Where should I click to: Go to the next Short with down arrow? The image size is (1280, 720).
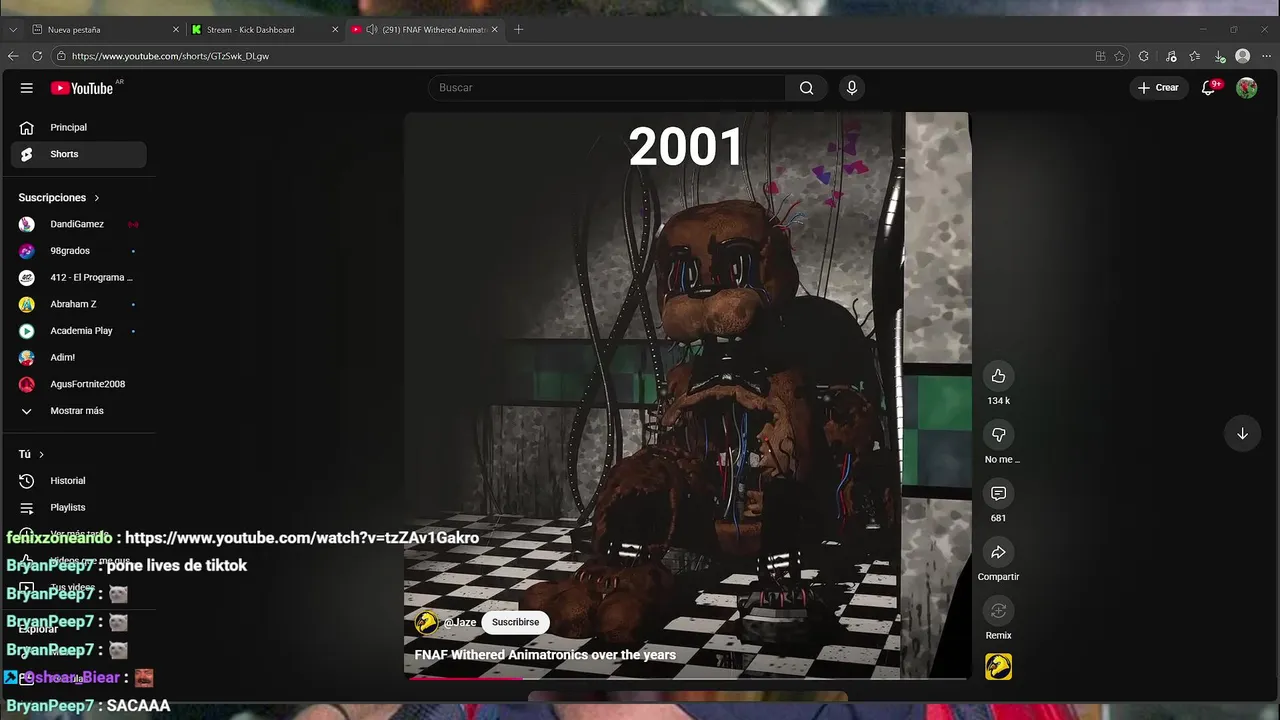click(x=1242, y=434)
